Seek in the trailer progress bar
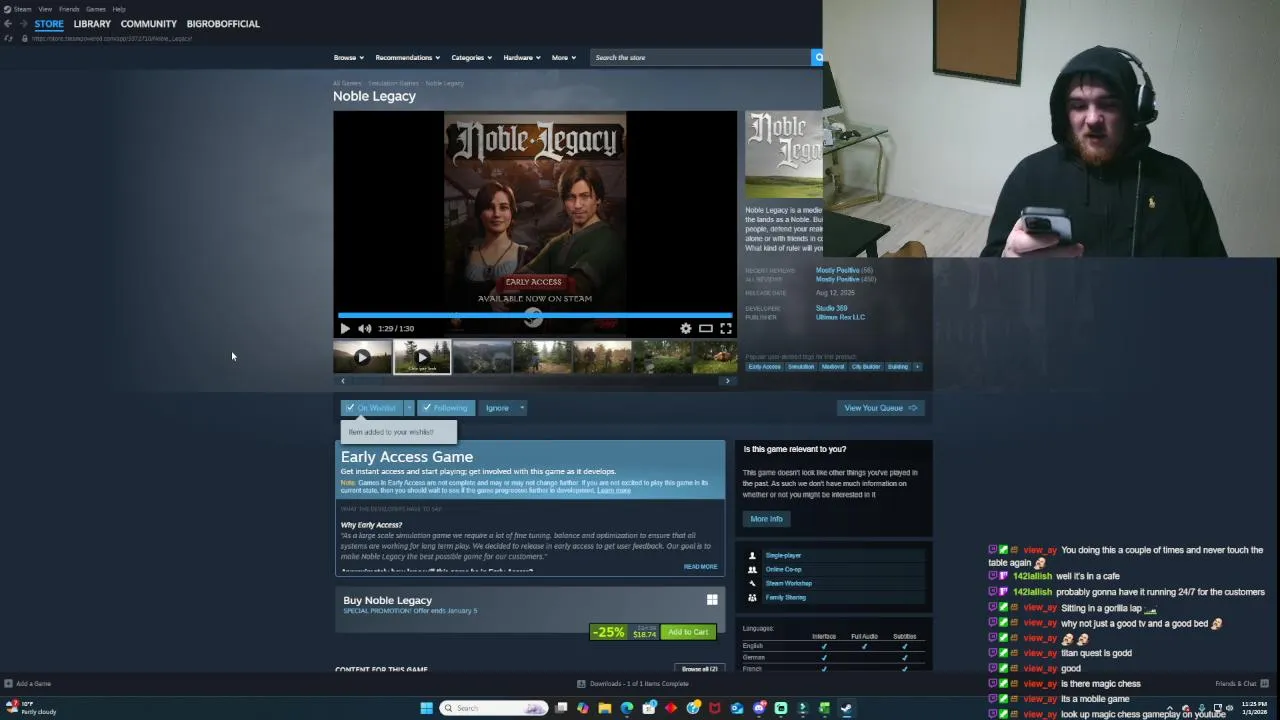The height and width of the screenshot is (720, 1280). pyautogui.click(x=535, y=315)
